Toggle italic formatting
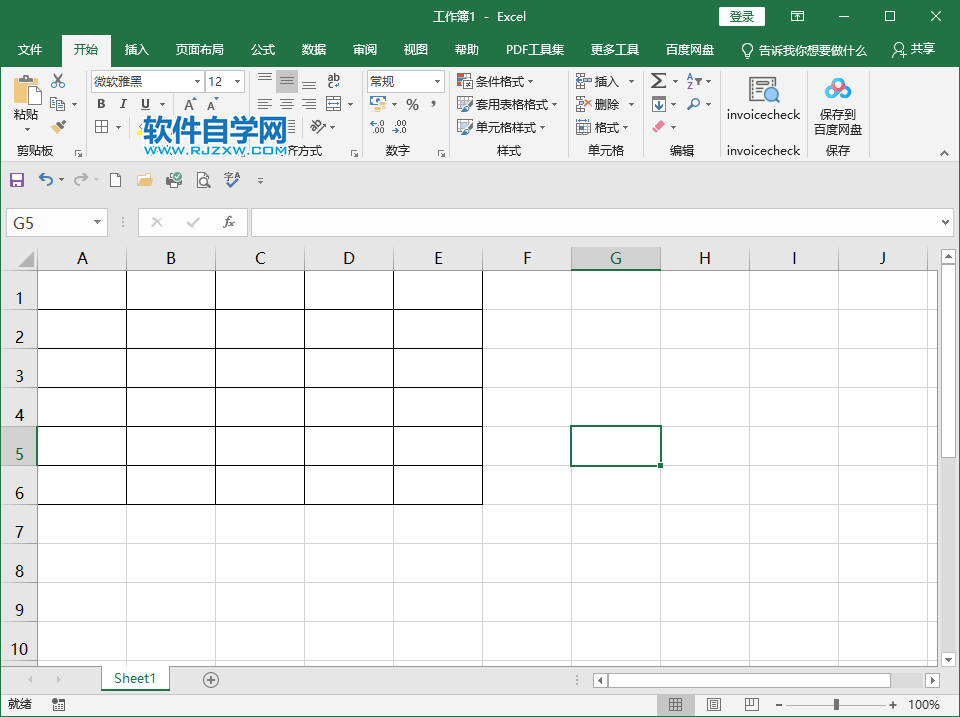960x717 pixels. (122, 103)
